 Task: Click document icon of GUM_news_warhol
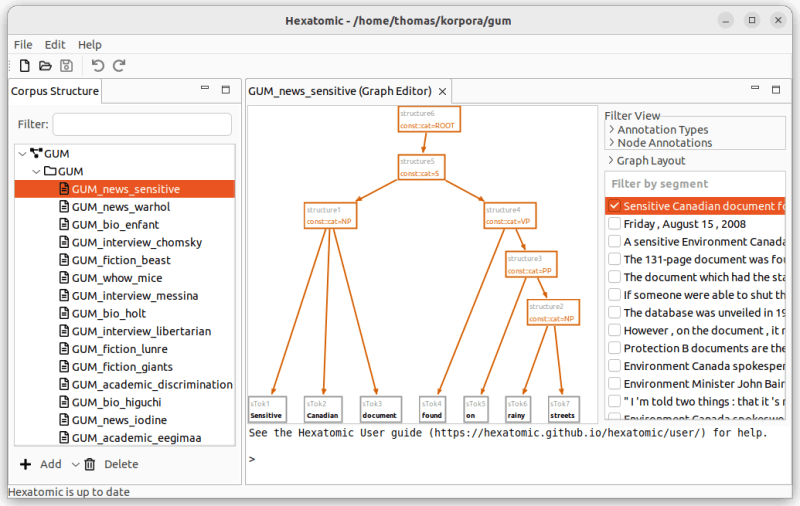point(64,207)
